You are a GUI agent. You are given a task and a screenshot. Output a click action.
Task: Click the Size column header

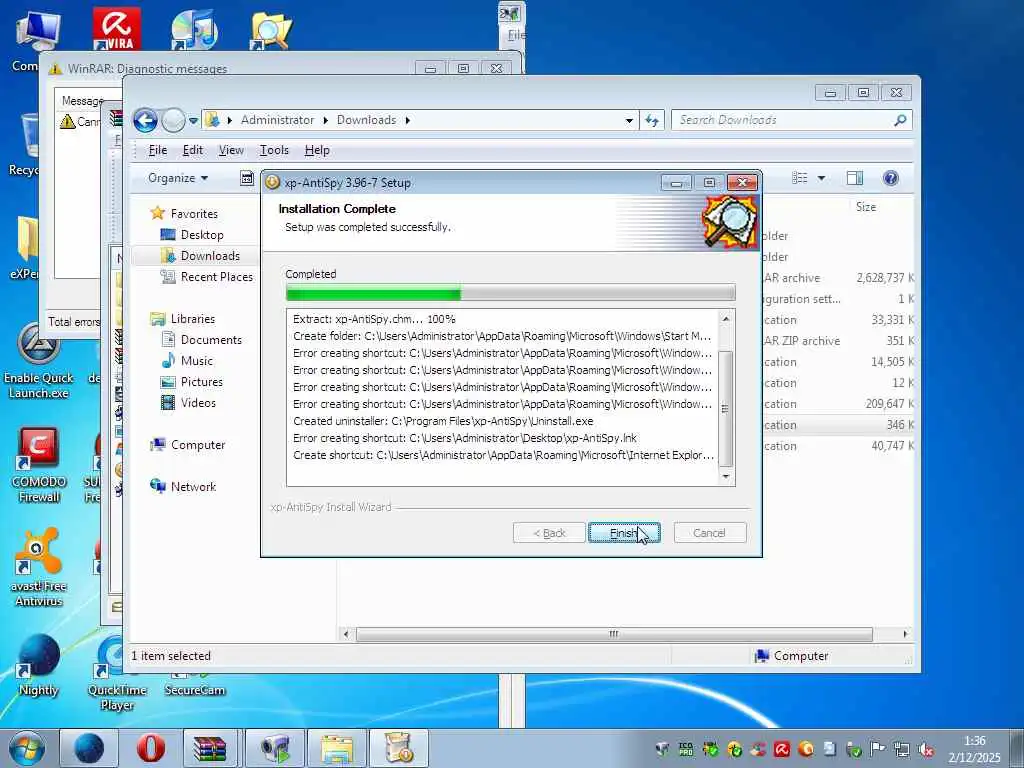[866, 206]
